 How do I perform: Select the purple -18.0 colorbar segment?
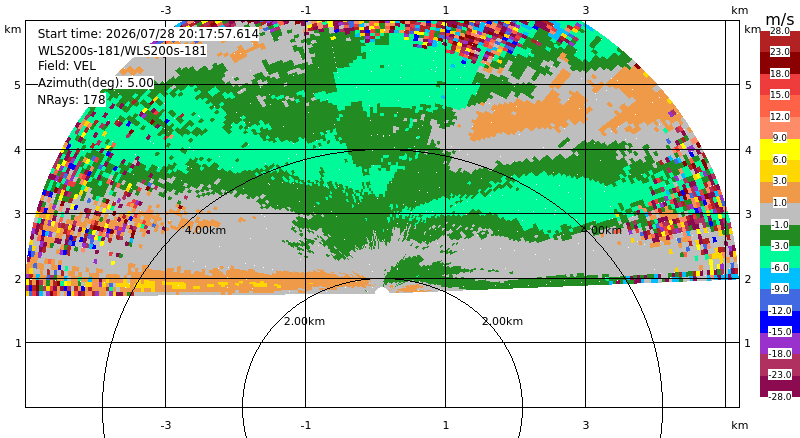[780, 343]
